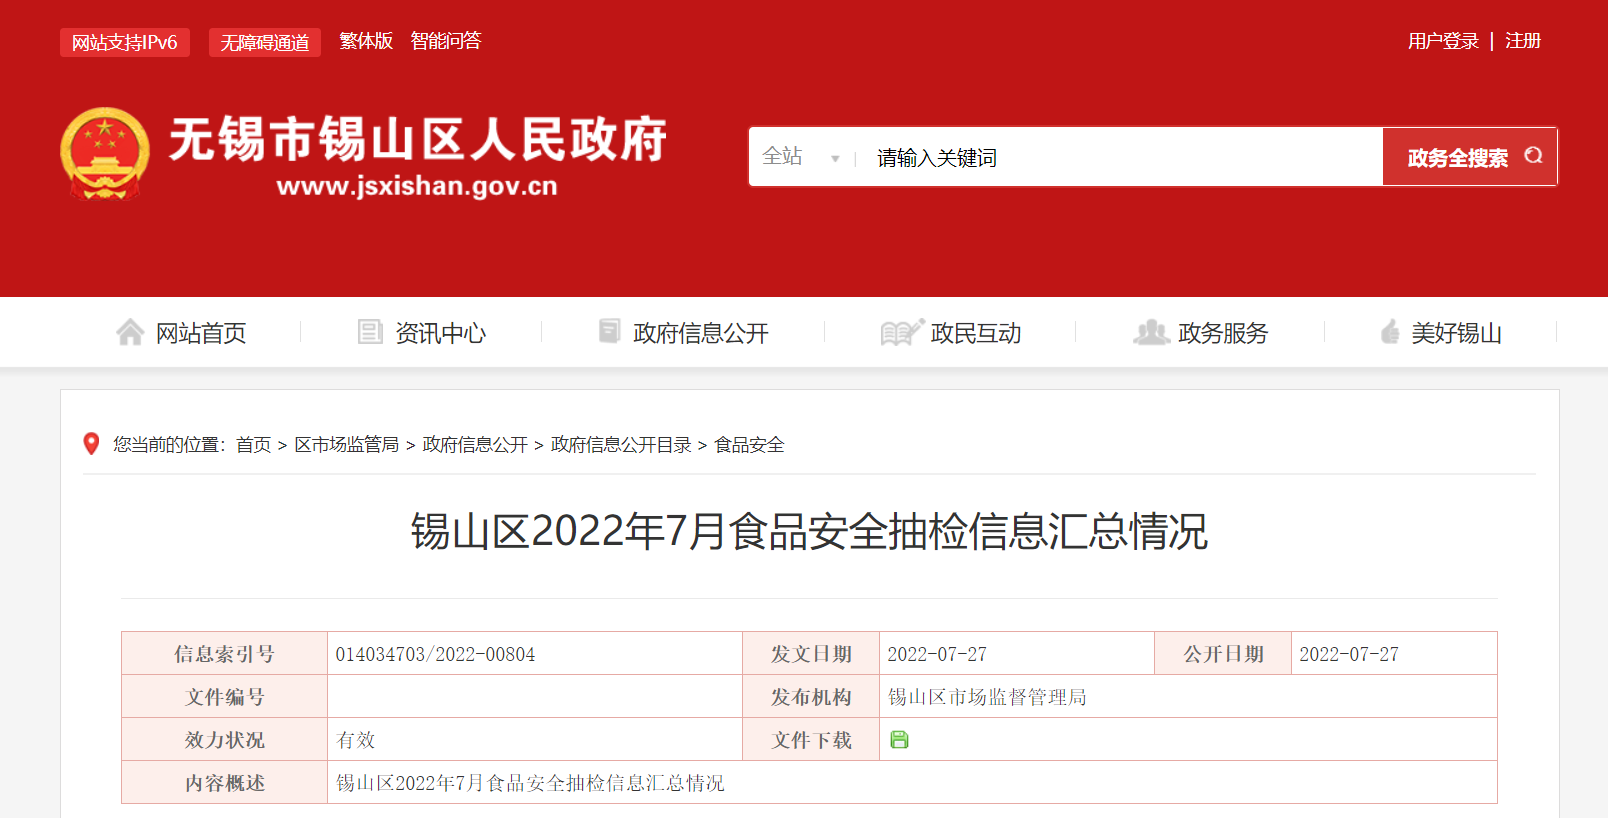The height and width of the screenshot is (818, 1608).
Task: Go to 区市场监管局 in breadcrumb
Action: (346, 445)
